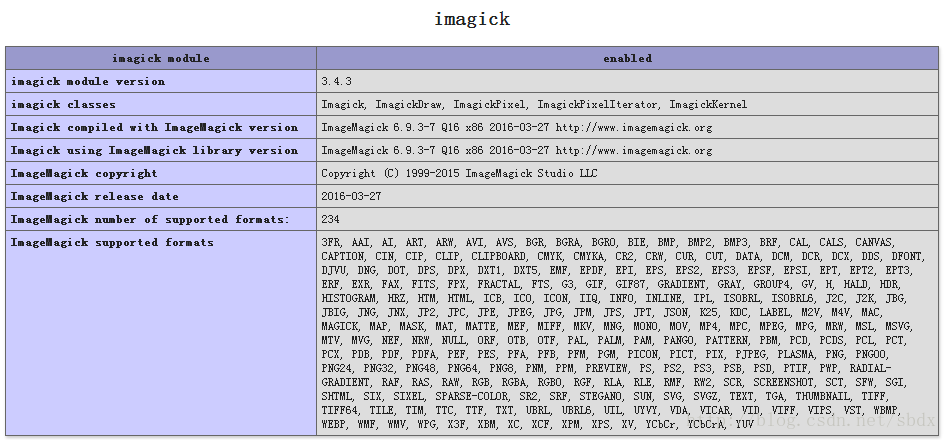Click 'TIFF64' in the formats list
The height and width of the screenshot is (440, 947).
[339, 410]
